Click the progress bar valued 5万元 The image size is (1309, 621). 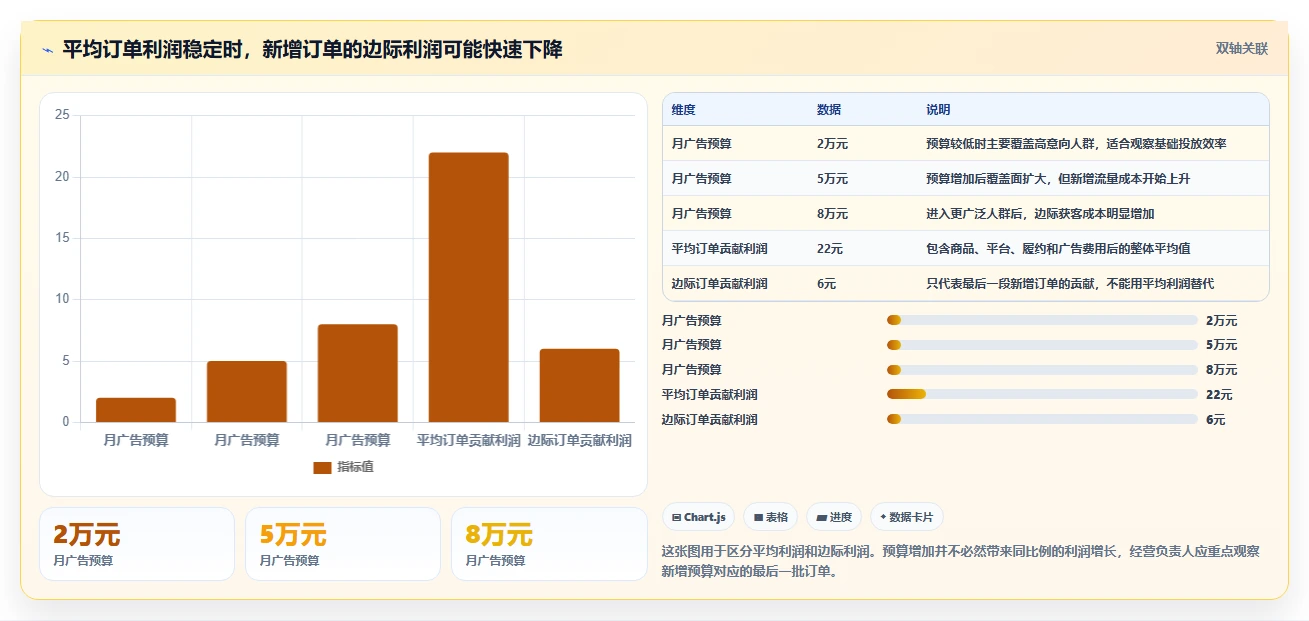click(1042, 345)
